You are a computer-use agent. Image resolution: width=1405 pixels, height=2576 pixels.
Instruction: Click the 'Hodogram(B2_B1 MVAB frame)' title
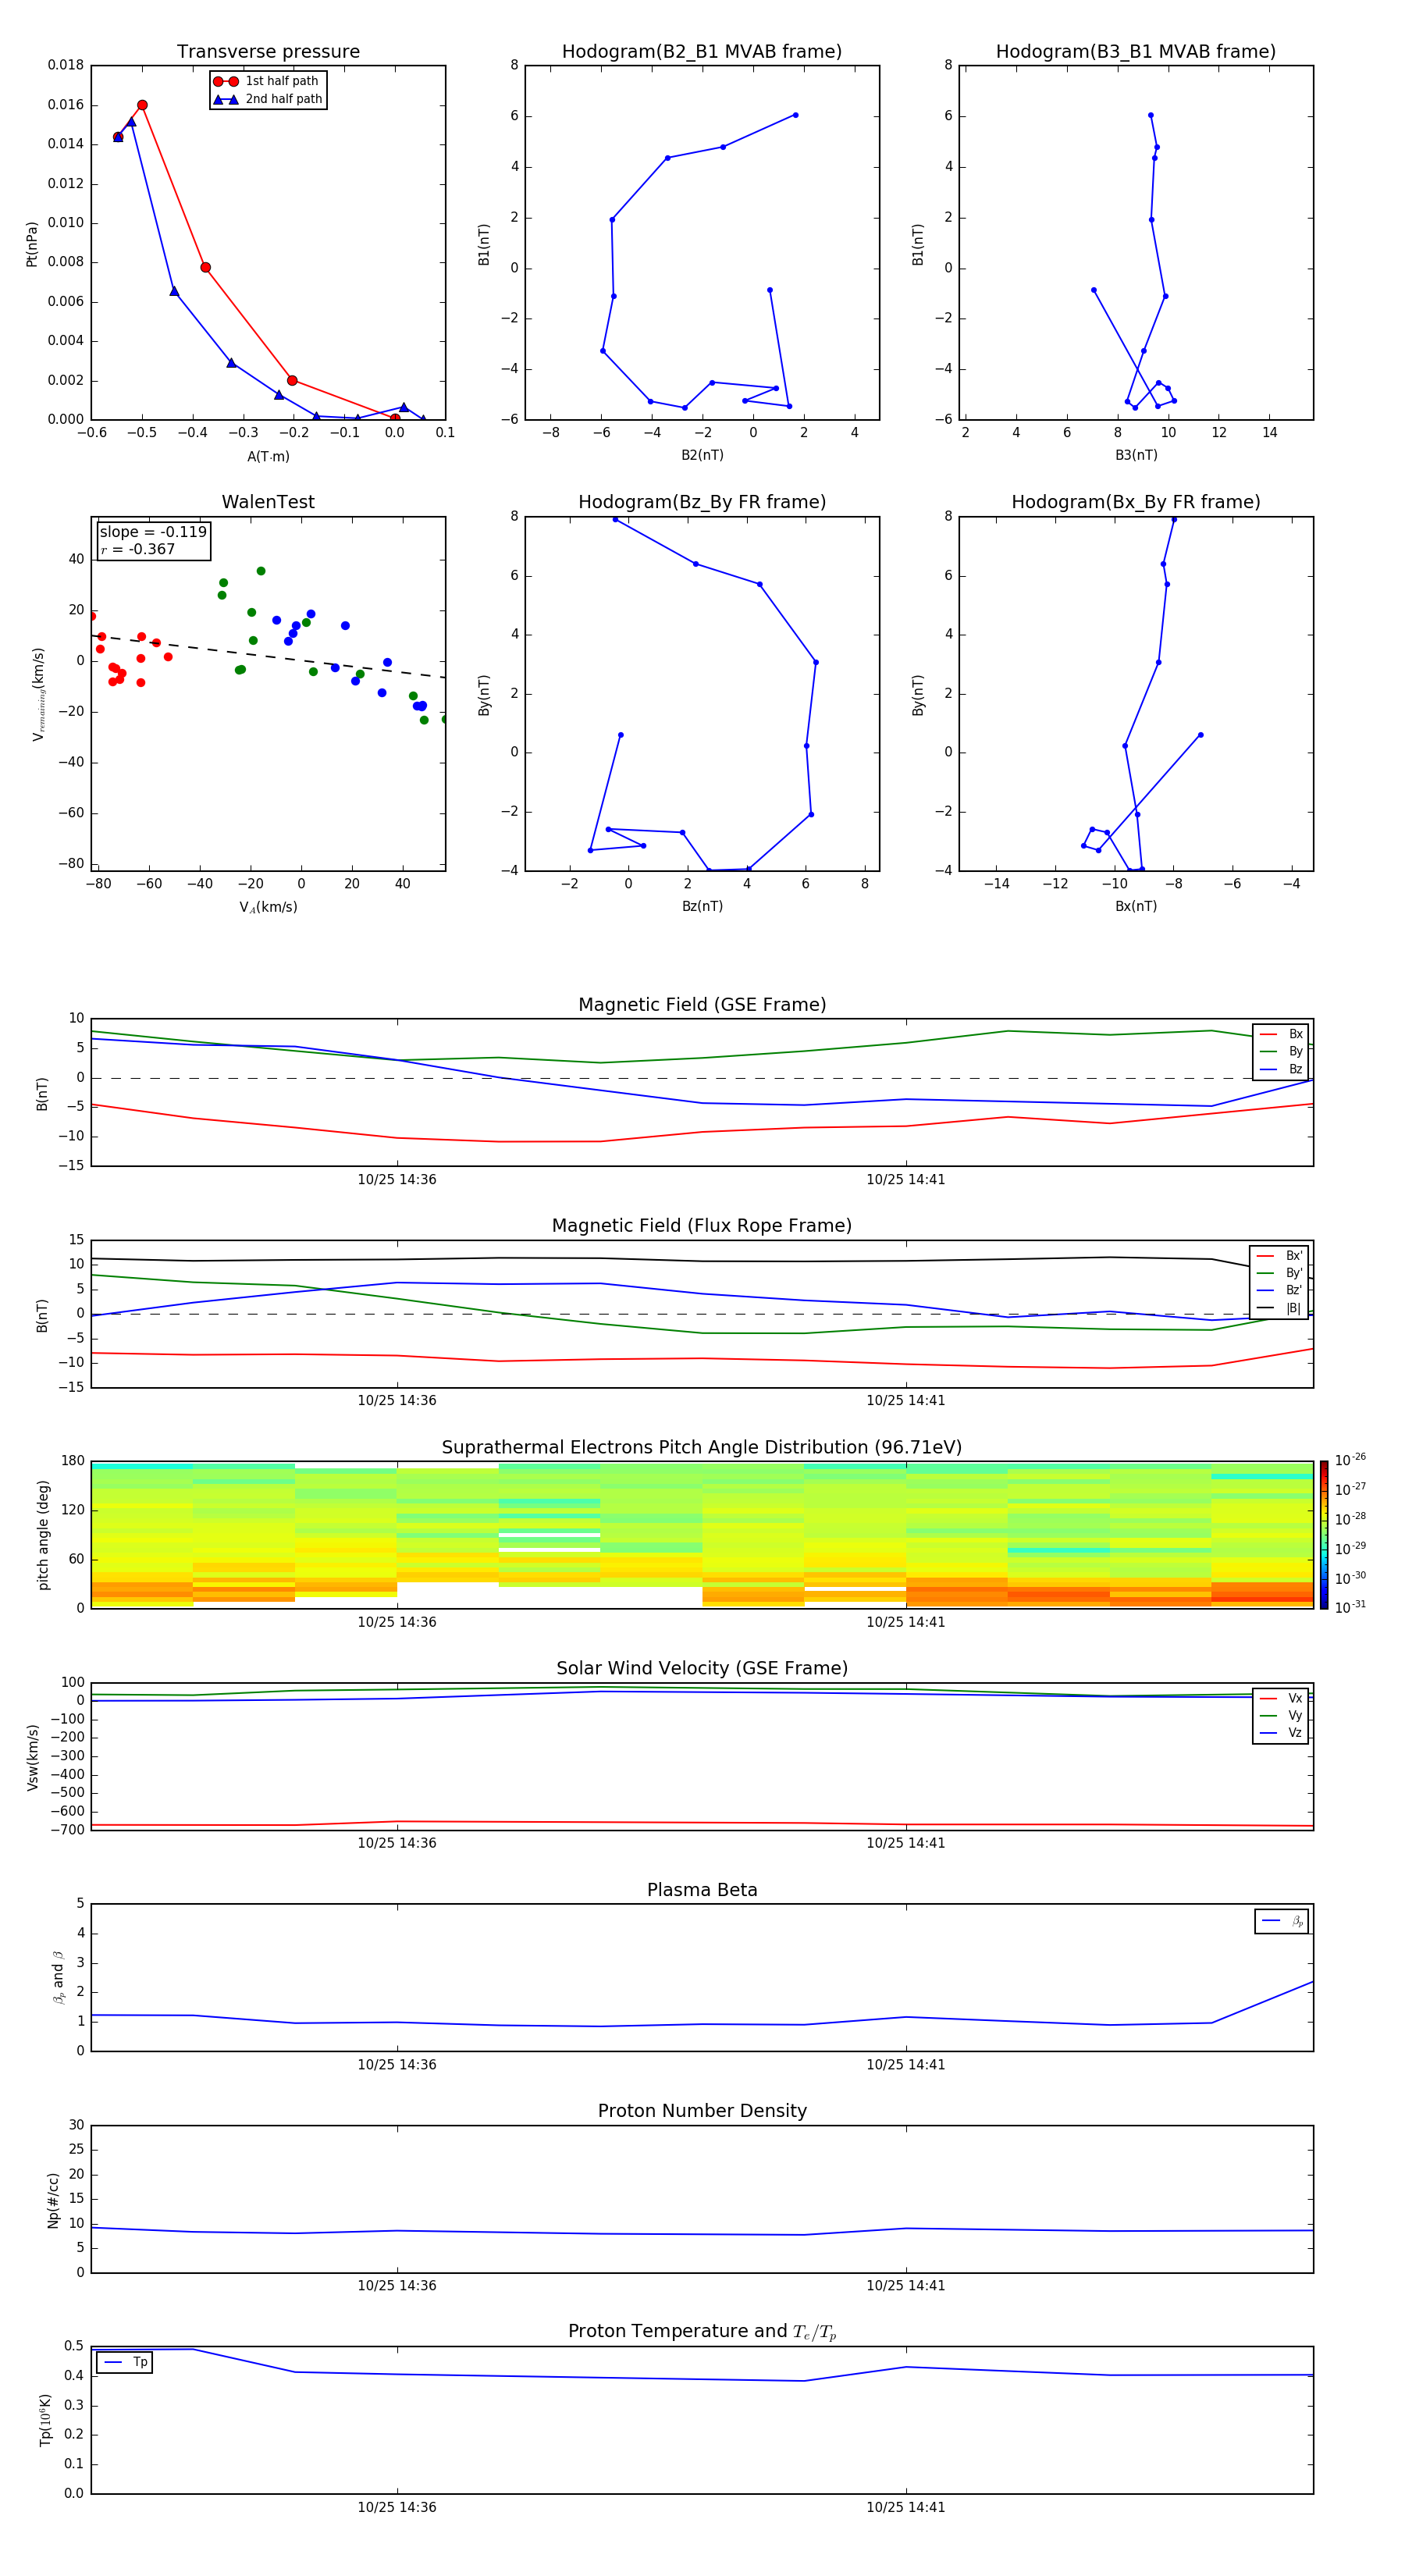(x=702, y=52)
